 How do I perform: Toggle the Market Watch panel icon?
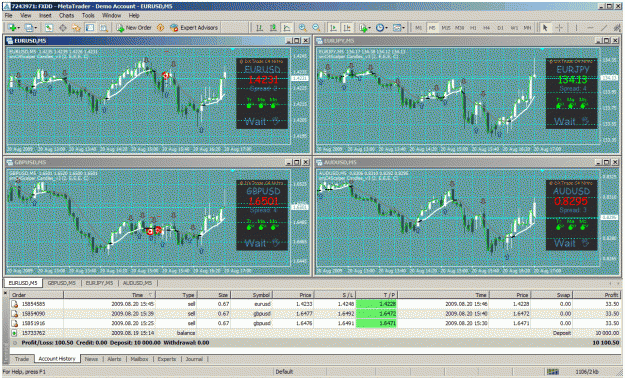[x=49, y=28]
